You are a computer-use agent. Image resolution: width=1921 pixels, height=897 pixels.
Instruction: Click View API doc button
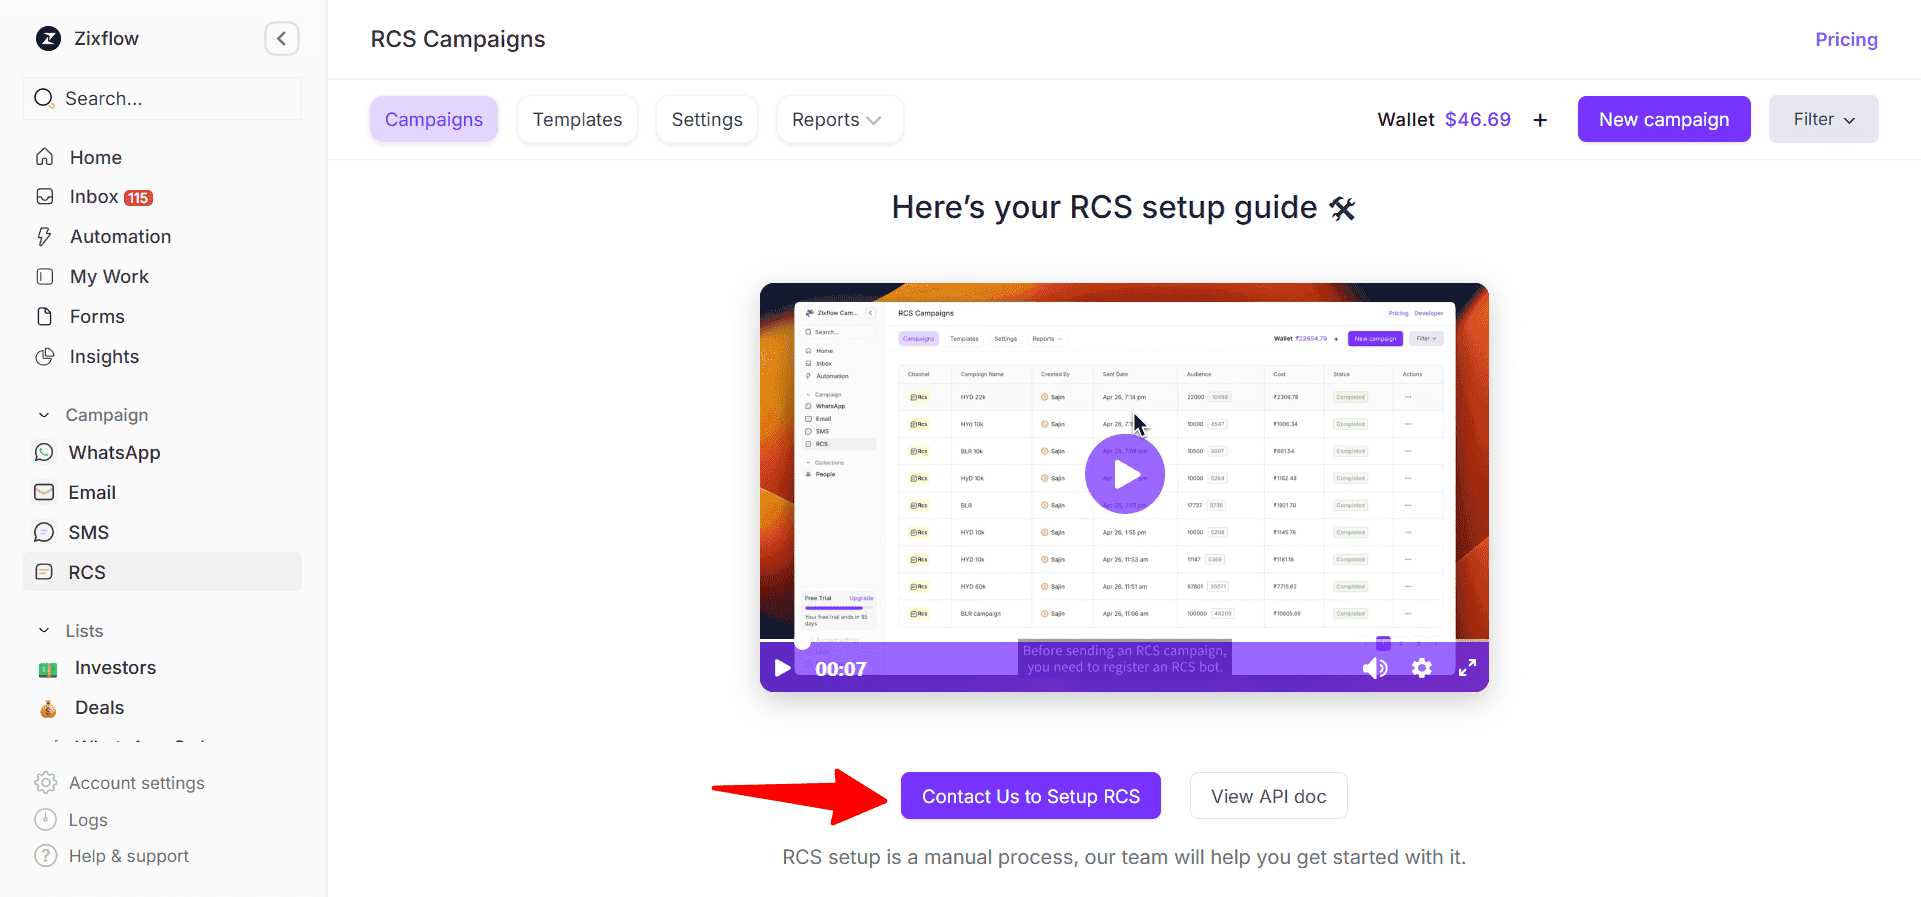click(x=1269, y=796)
